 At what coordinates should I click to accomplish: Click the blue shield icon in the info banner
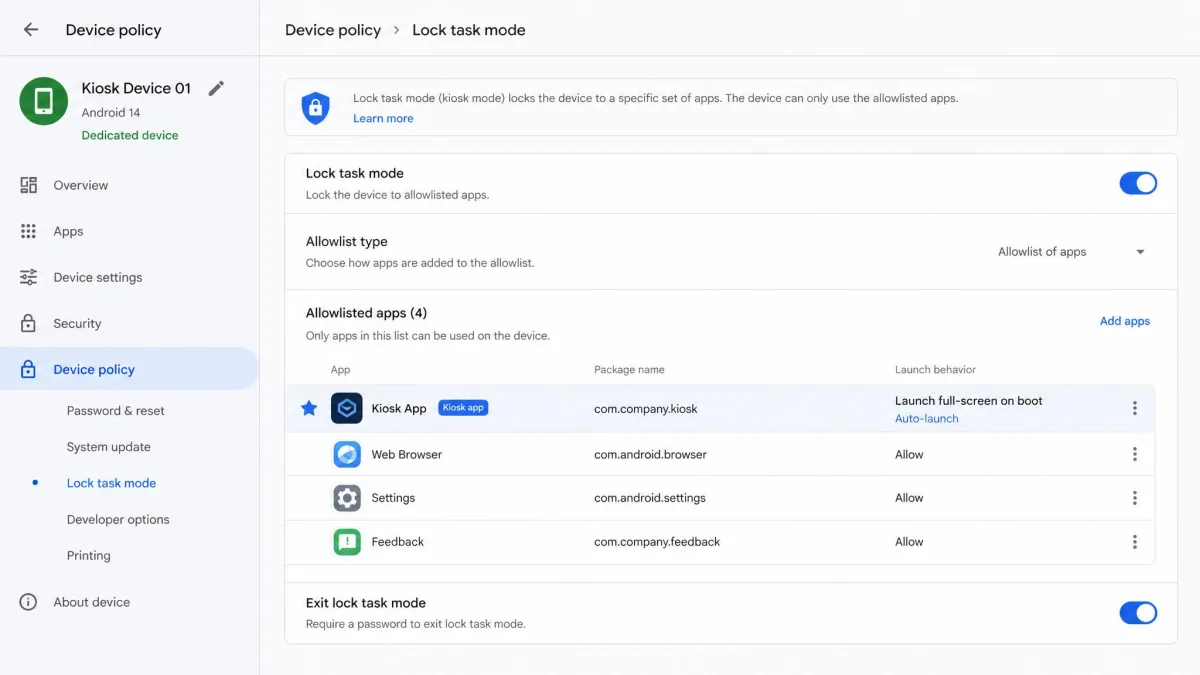316,108
